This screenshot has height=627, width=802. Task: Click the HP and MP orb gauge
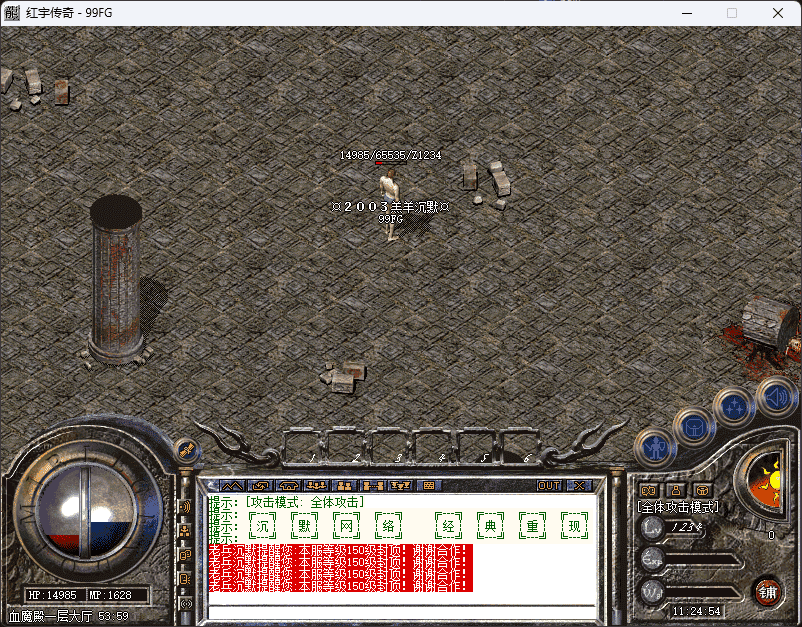(x=85, y=512)
